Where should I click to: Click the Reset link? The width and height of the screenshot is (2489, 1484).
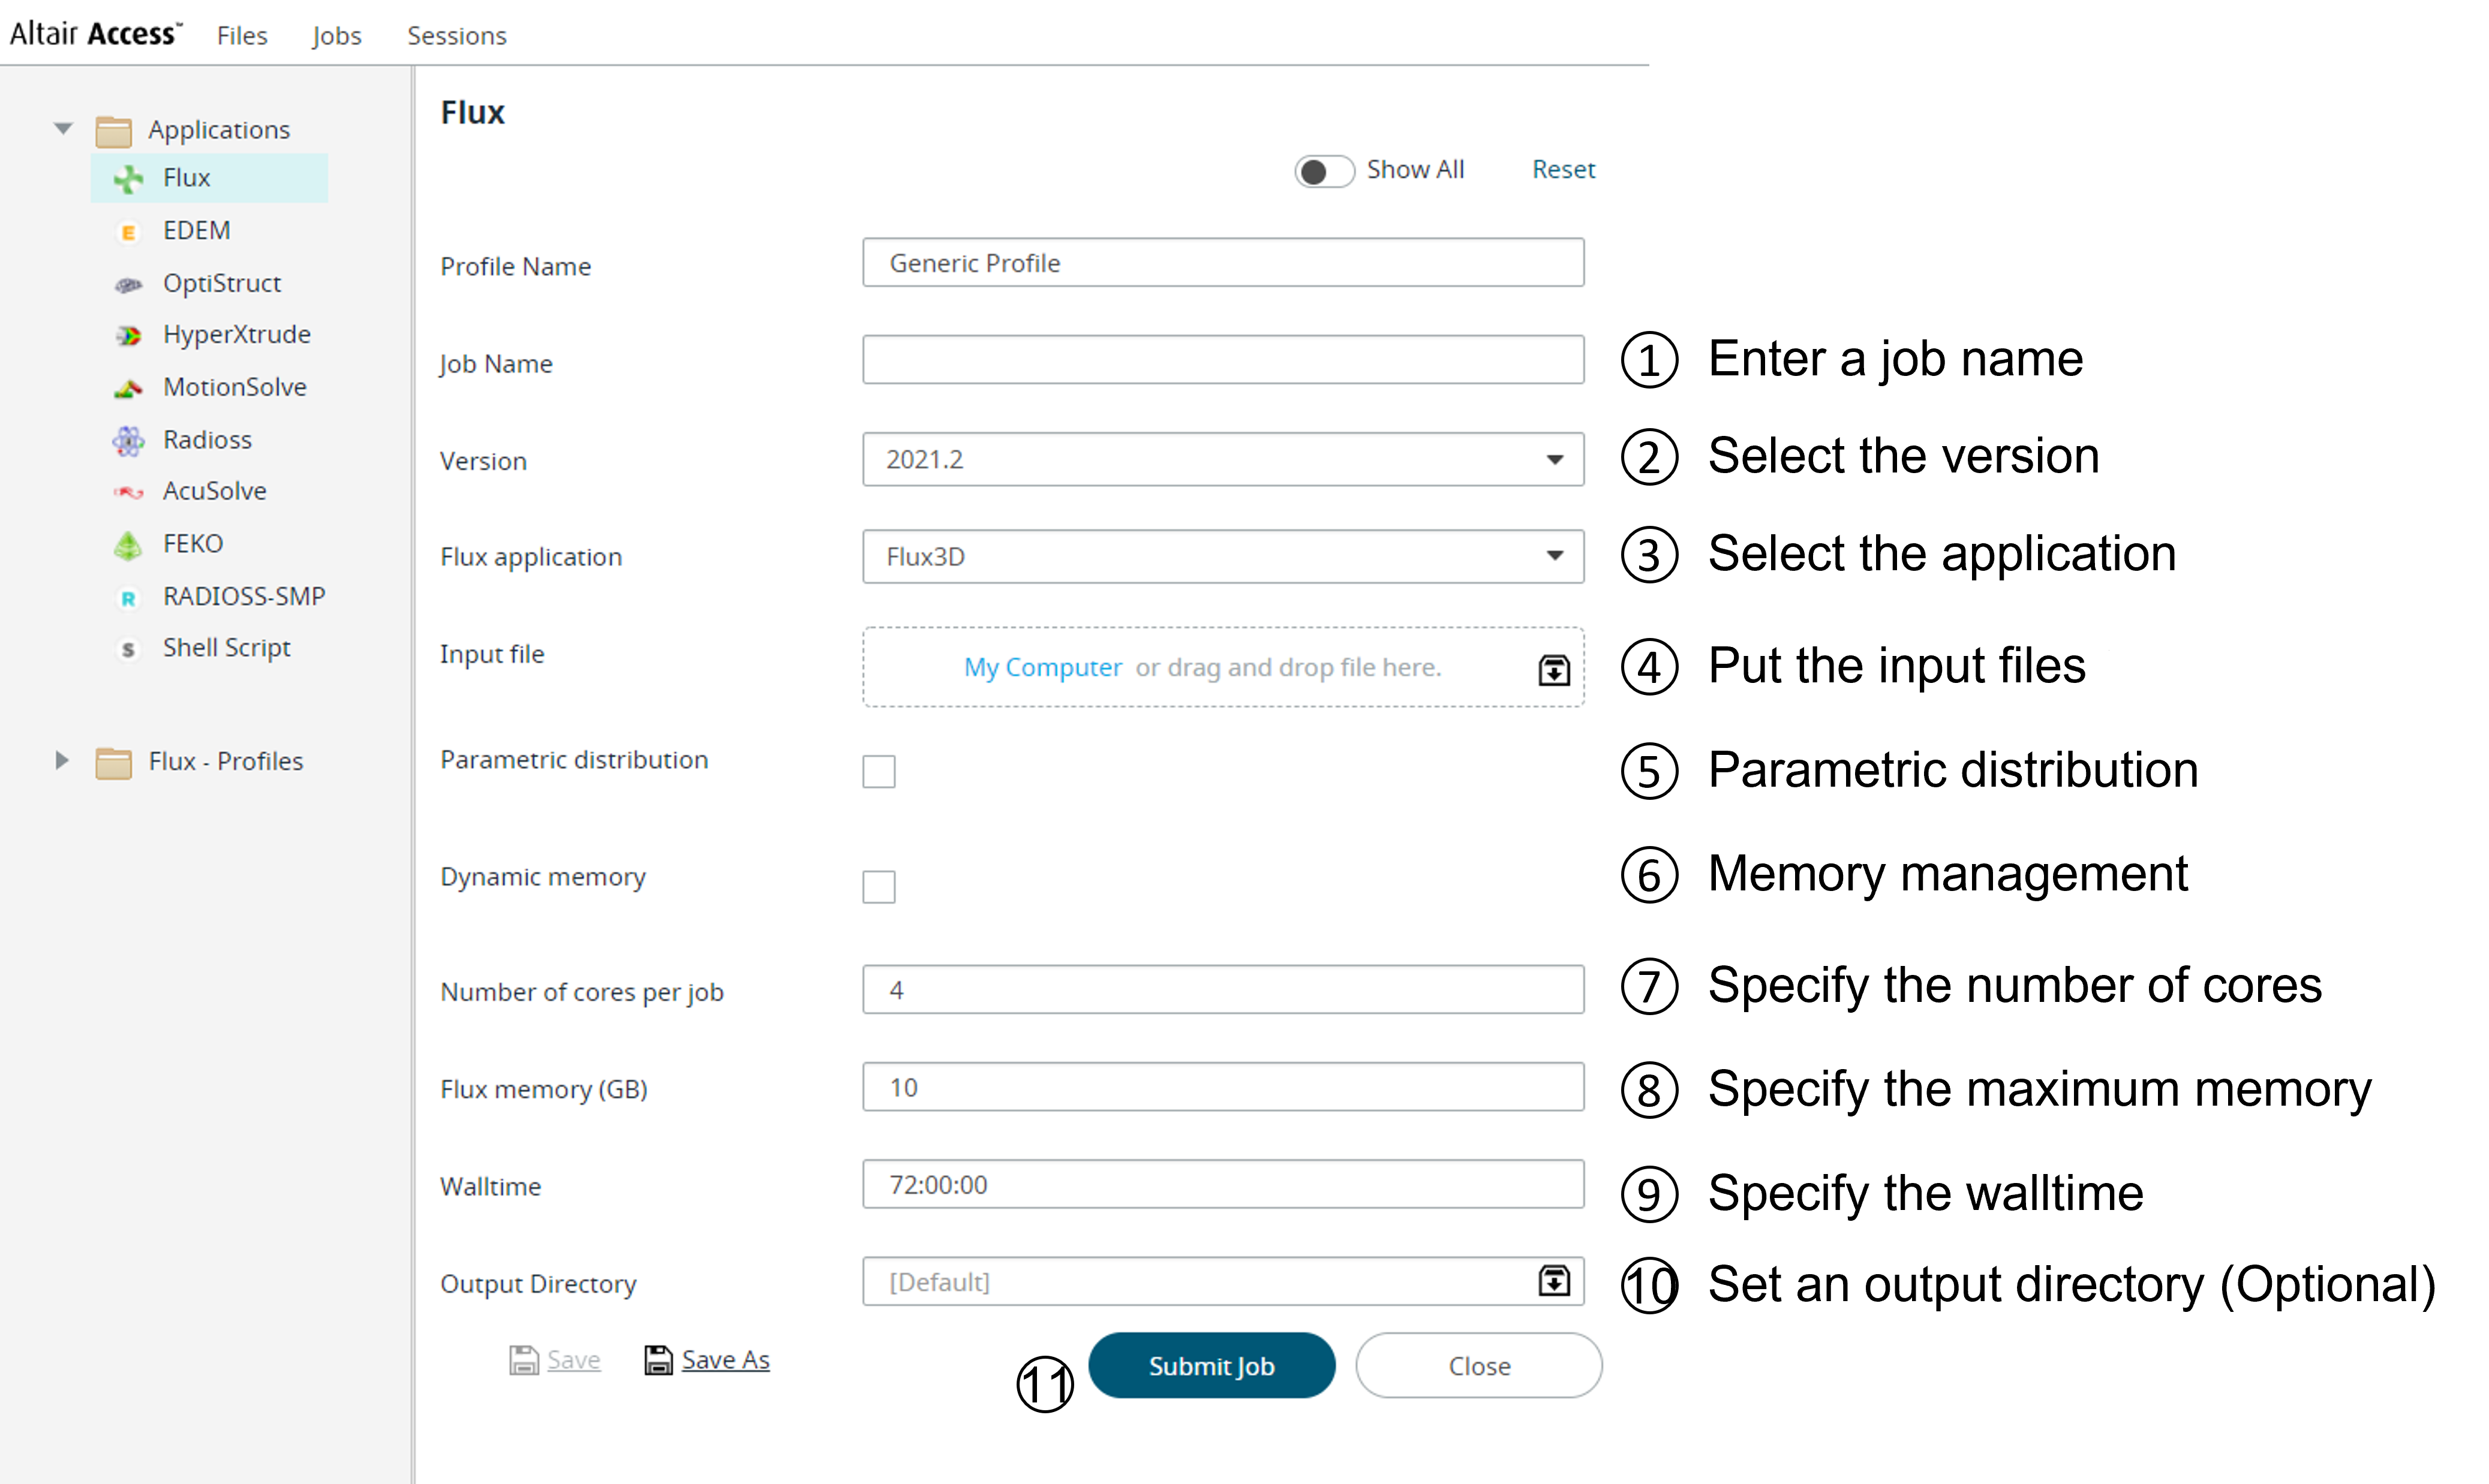click(x=1563, y=170)
